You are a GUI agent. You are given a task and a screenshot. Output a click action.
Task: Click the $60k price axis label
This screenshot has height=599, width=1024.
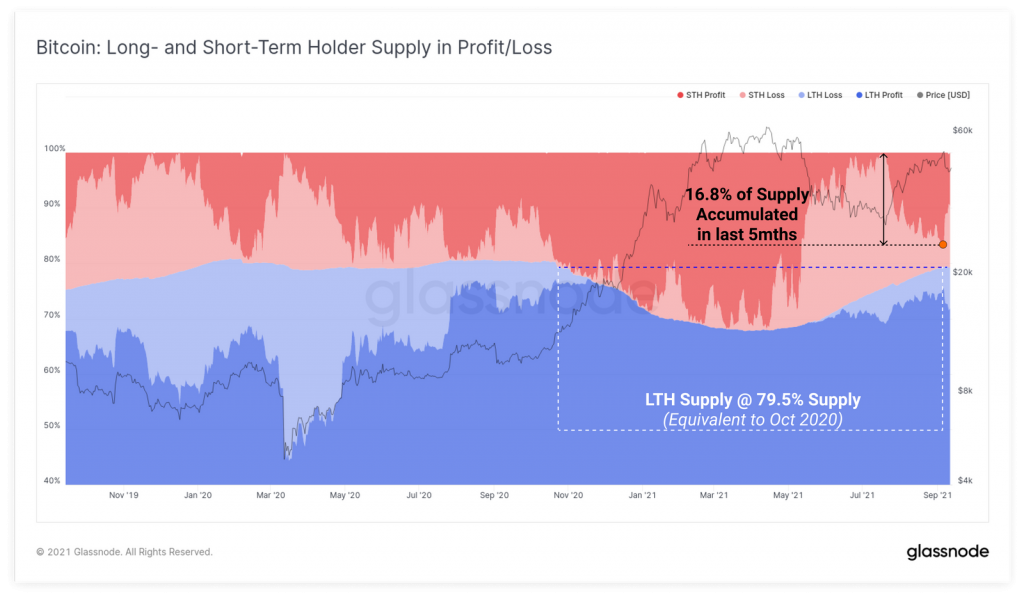963,131
